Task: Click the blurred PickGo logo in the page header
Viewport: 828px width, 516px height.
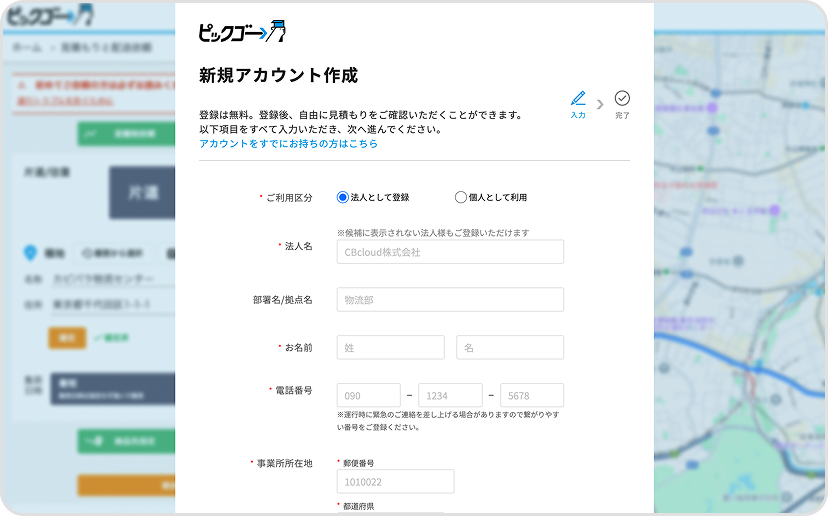Action: 48,15
